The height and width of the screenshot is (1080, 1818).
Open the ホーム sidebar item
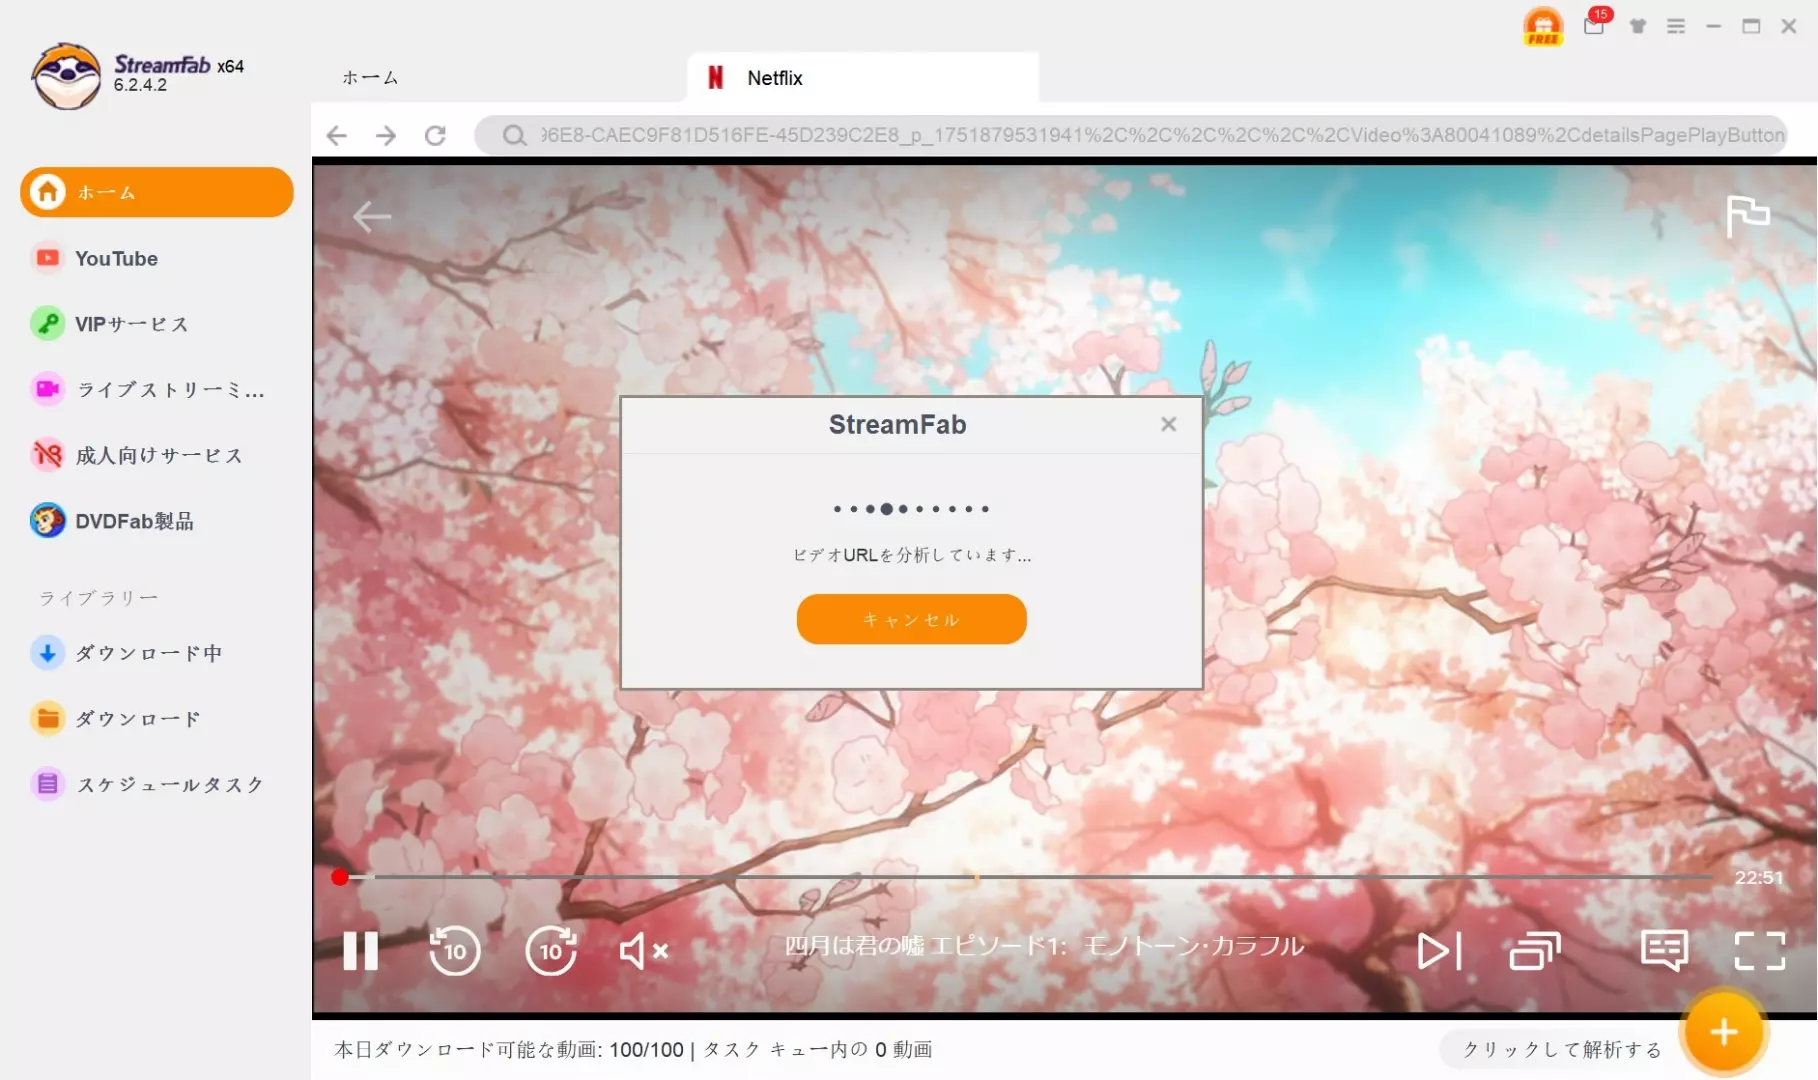(x=157, y=192)
